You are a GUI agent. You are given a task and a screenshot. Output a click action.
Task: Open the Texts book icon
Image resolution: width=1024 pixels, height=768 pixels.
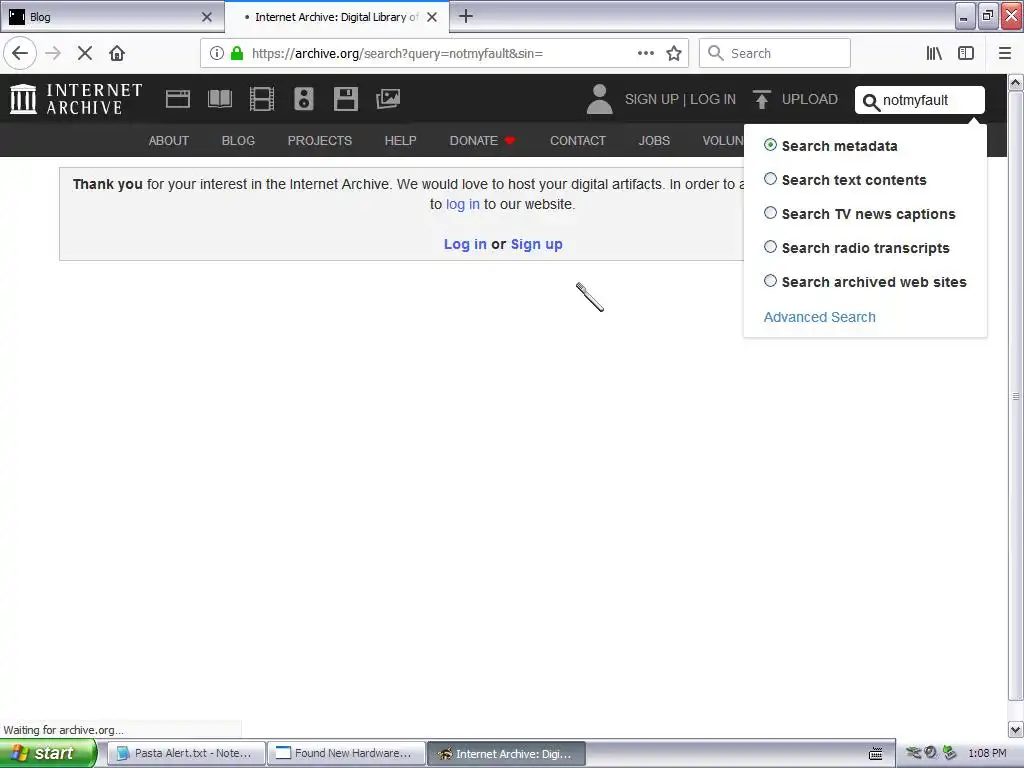219,99
